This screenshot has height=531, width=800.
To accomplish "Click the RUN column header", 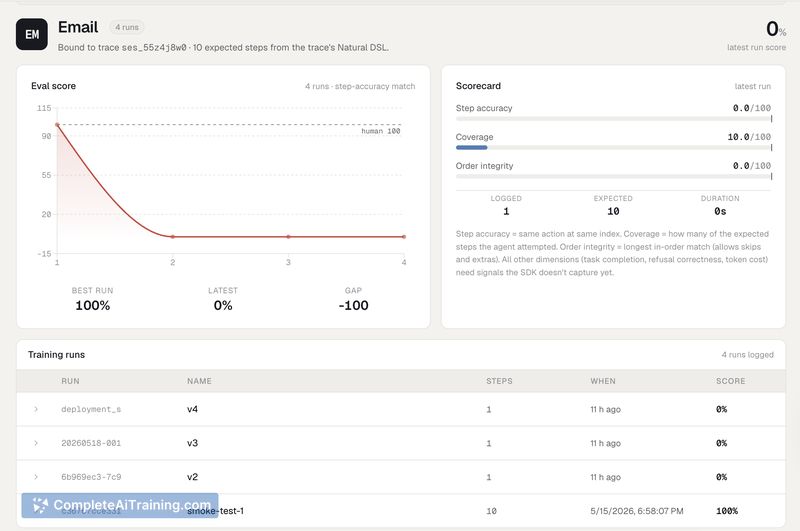I will tap(70, 381).
